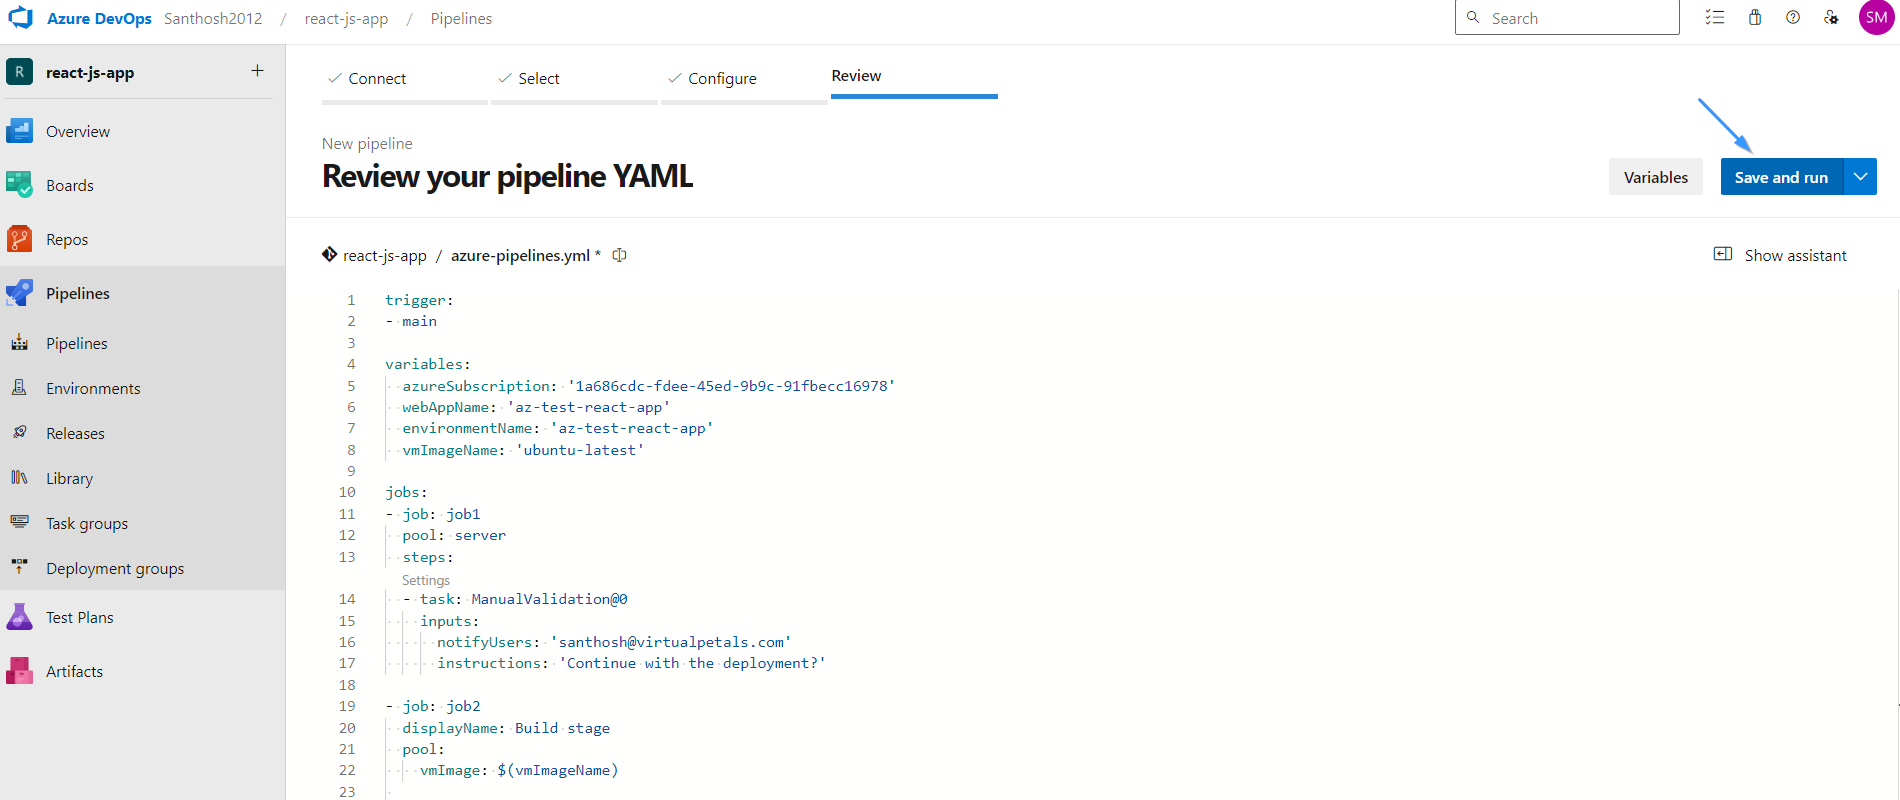Click into the top Search field
Viewport: 1900px width, 800px height.
(x=1567, y=18)
